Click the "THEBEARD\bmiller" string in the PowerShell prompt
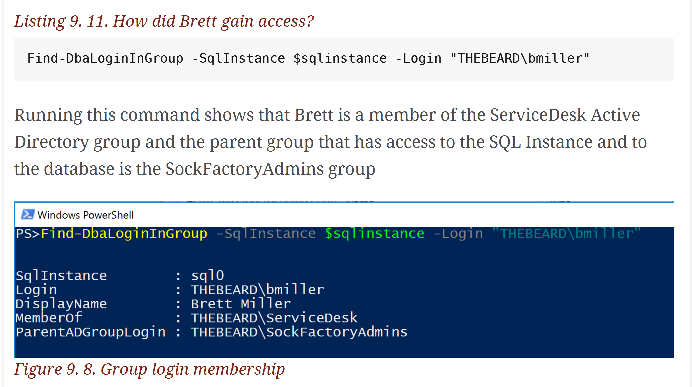 pos(566,233)
